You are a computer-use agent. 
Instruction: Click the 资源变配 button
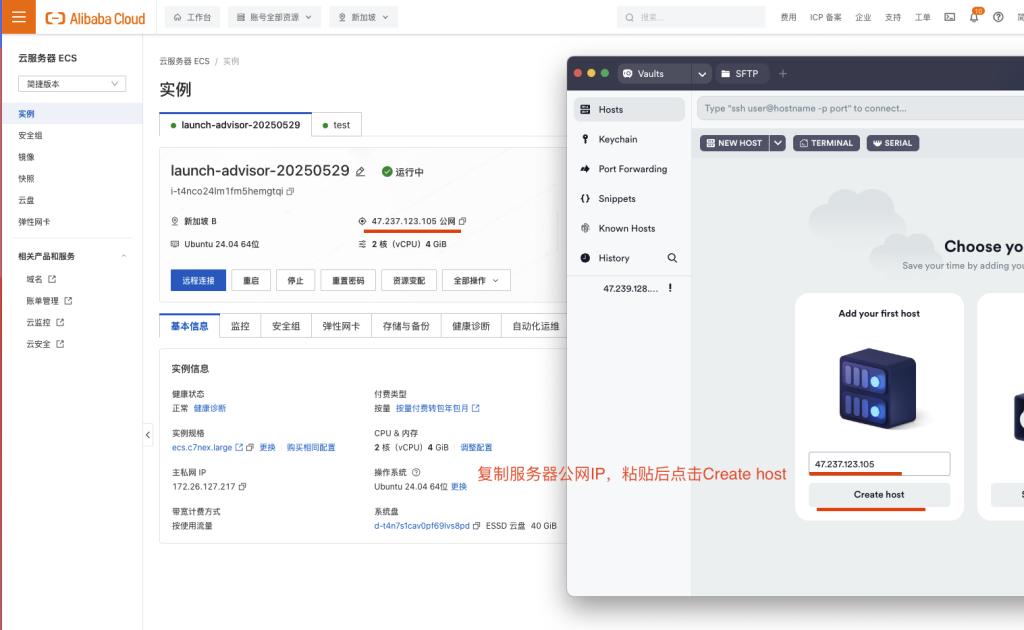point(409,280)
